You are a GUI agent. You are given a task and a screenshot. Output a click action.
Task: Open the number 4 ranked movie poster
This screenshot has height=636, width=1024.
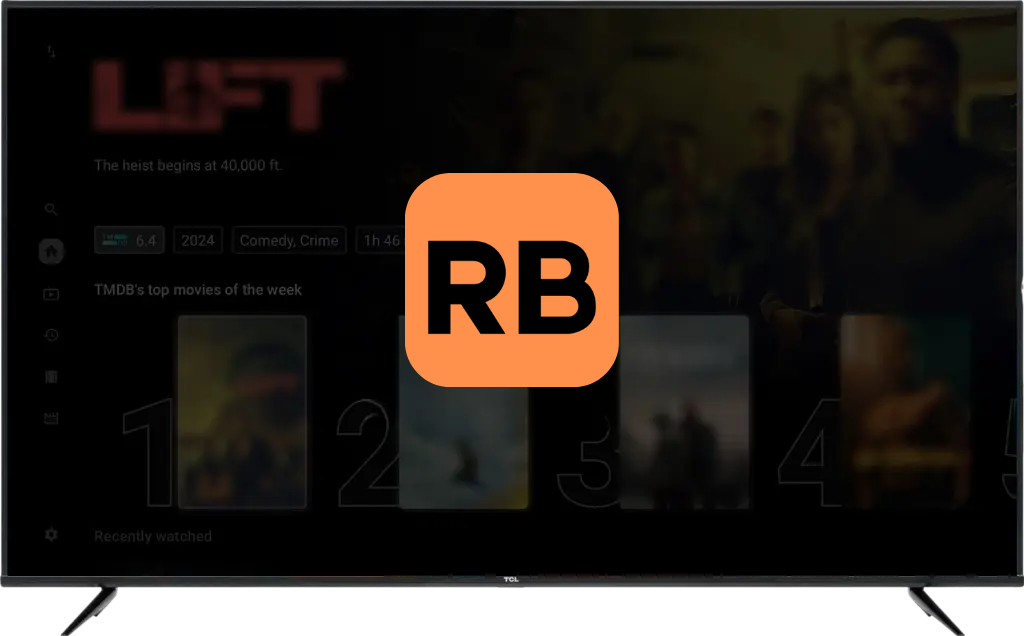click(906, 412)
